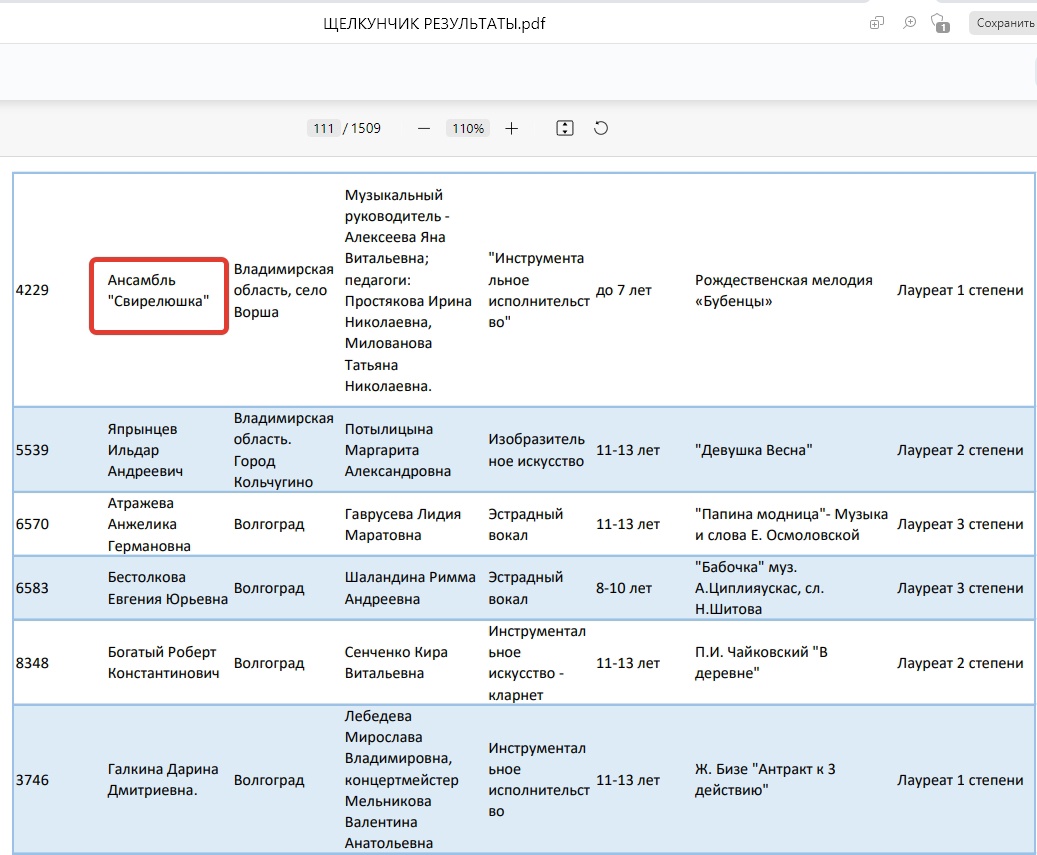Select Богатый Роберт Константинович cell
This screenshot has height=855, width=1037.
pyautogui.click(x=163, y=663)
